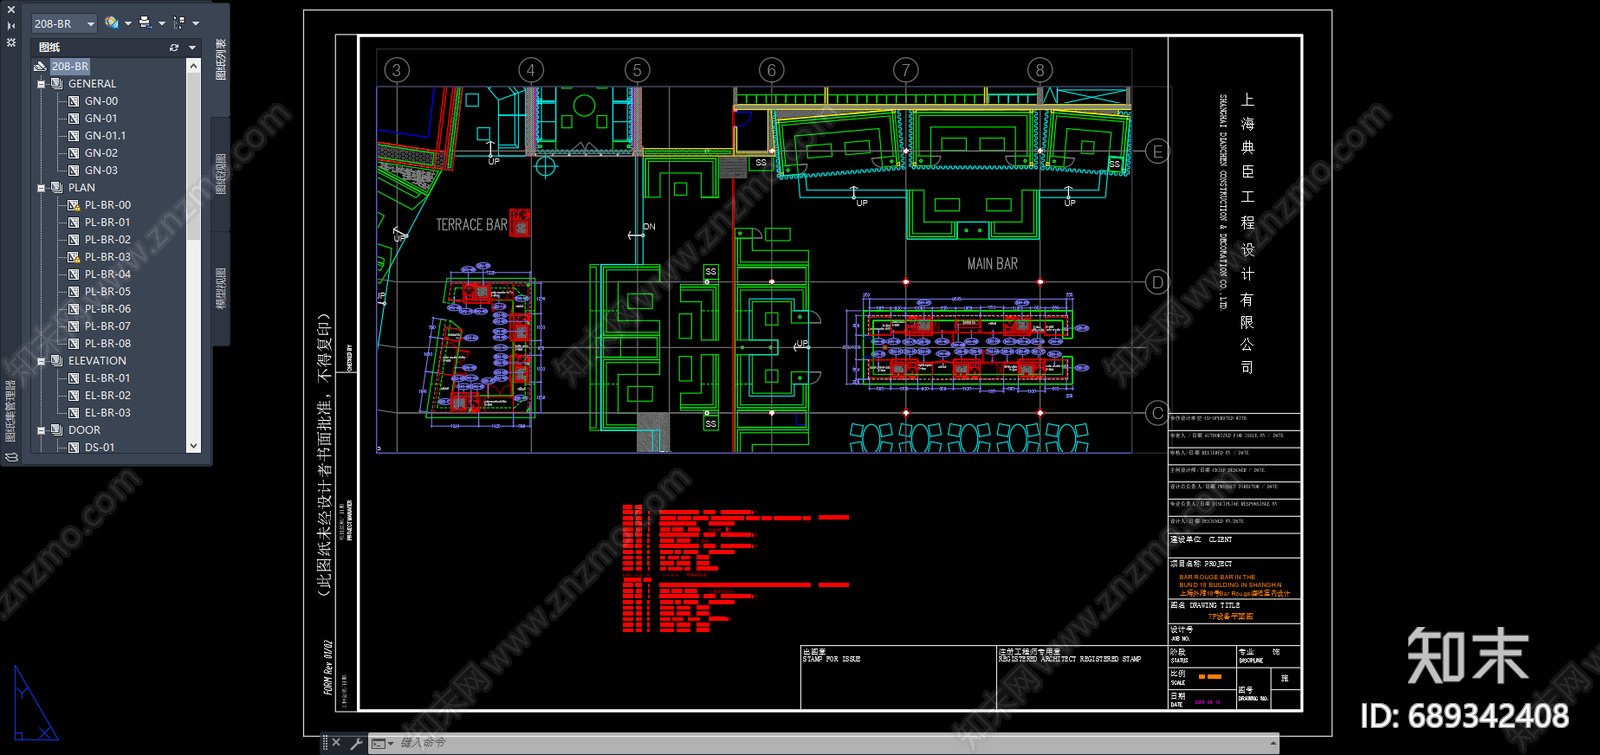Collapse the GENERAL subset
Viewport: 1600px width, 755px height.
click(x=41, y=84)
